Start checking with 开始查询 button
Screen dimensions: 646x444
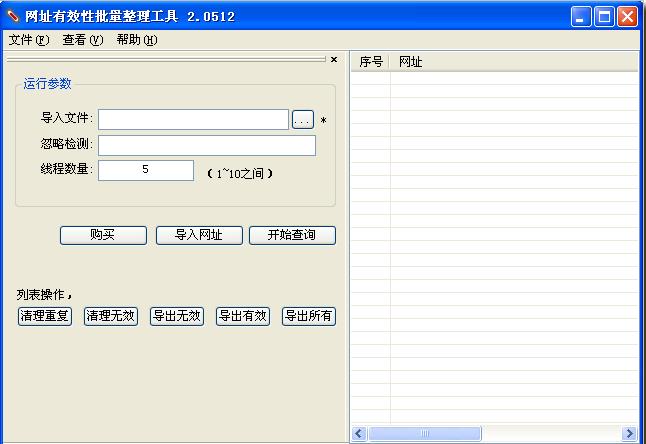292,236
